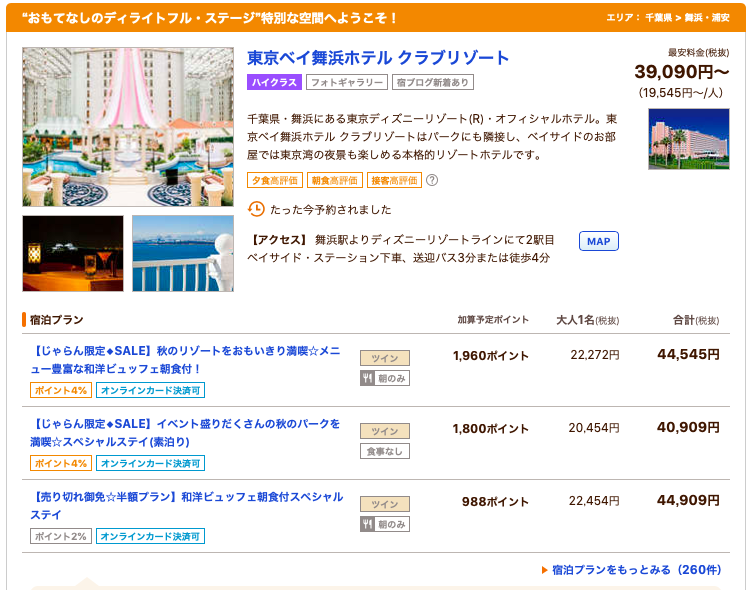Screen dimensions: 748x590
Task: Click the 988ポイント value
Action: [x=495, y=502]
